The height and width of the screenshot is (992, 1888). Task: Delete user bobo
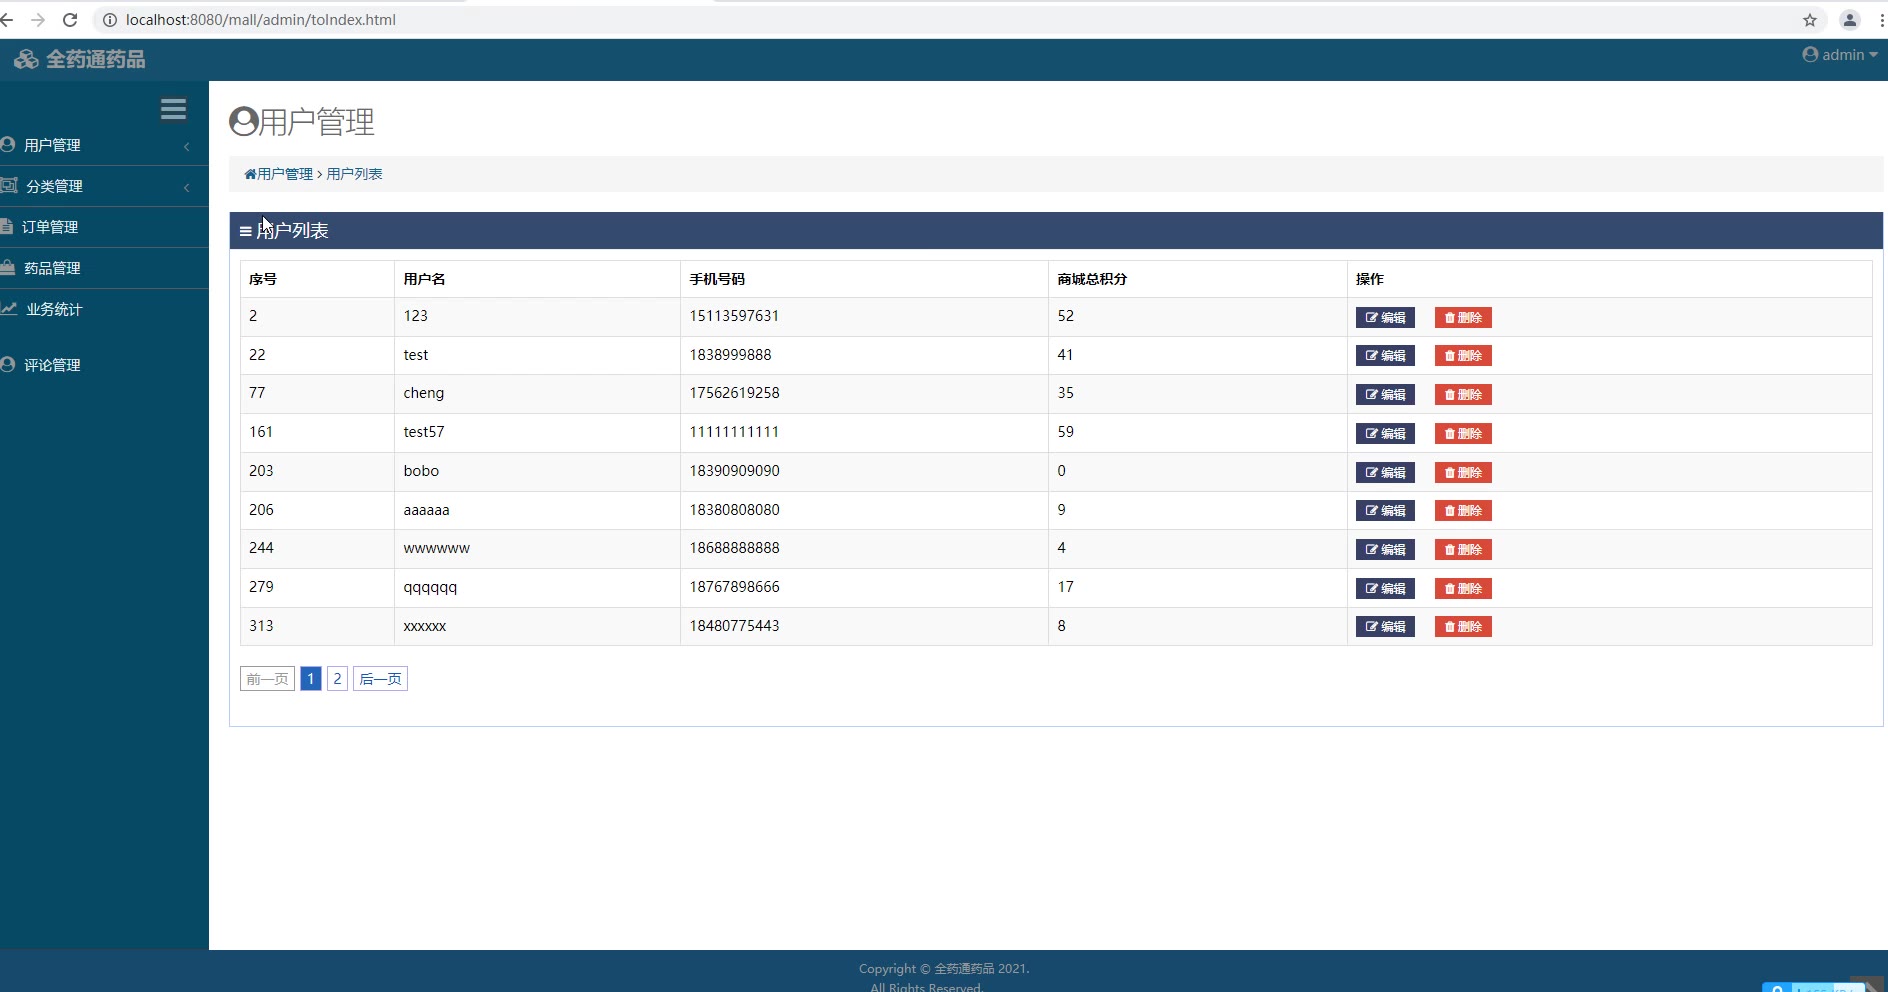1463,473
